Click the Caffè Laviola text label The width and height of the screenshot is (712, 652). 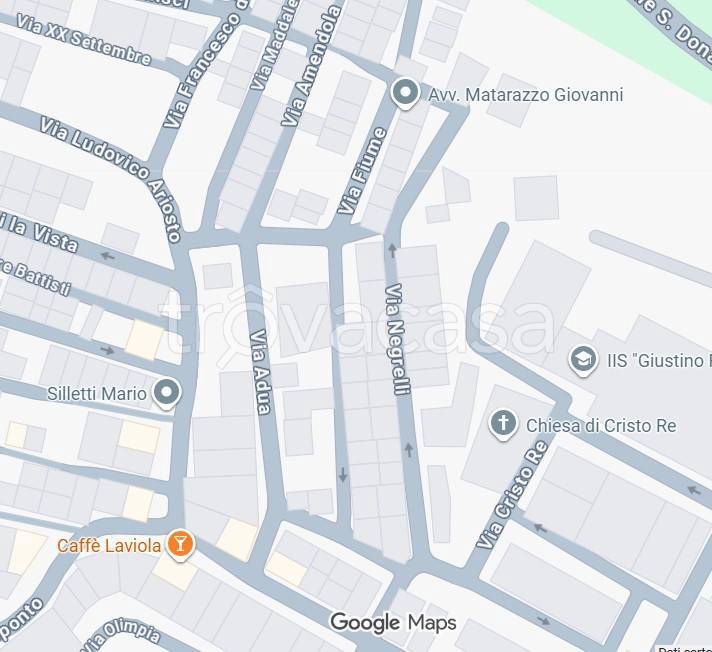(109, 545)
